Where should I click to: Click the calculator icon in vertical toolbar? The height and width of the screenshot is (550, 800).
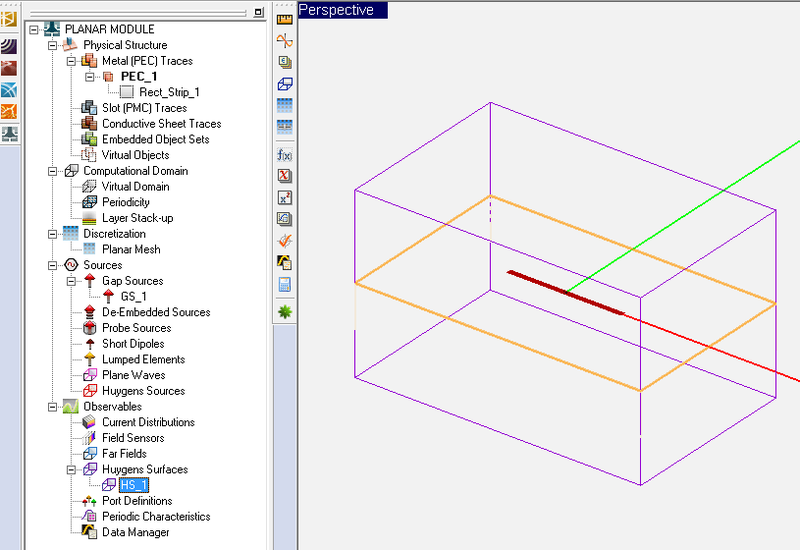pyautogui.click(x=284, y=285)
